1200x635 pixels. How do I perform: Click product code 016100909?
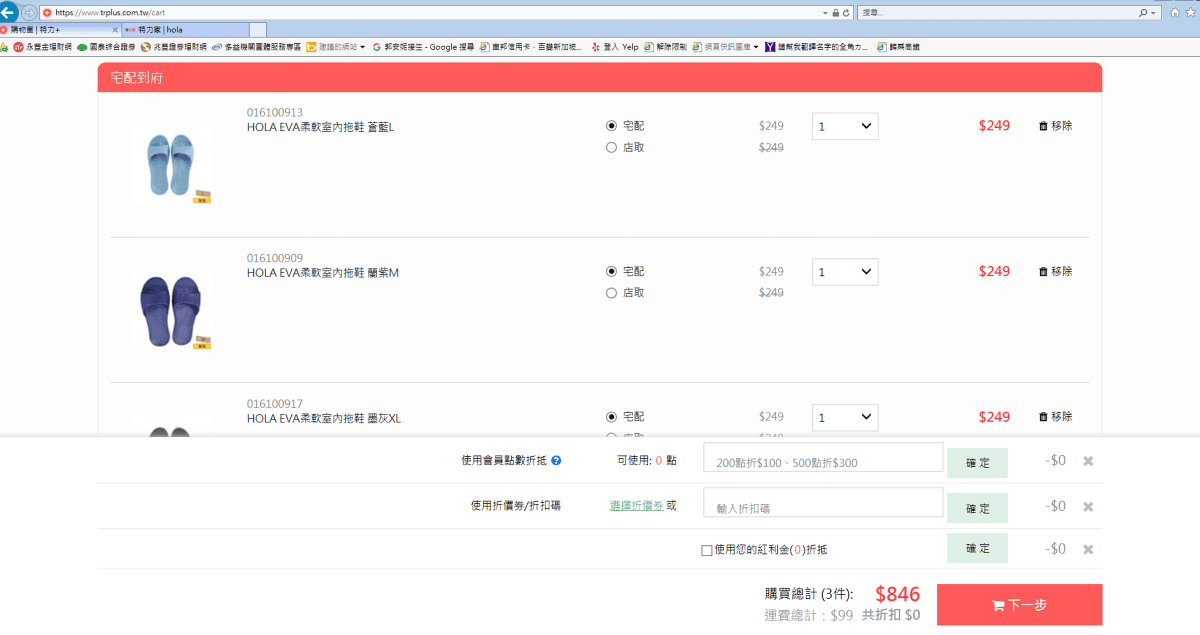[x=275, y=258]
